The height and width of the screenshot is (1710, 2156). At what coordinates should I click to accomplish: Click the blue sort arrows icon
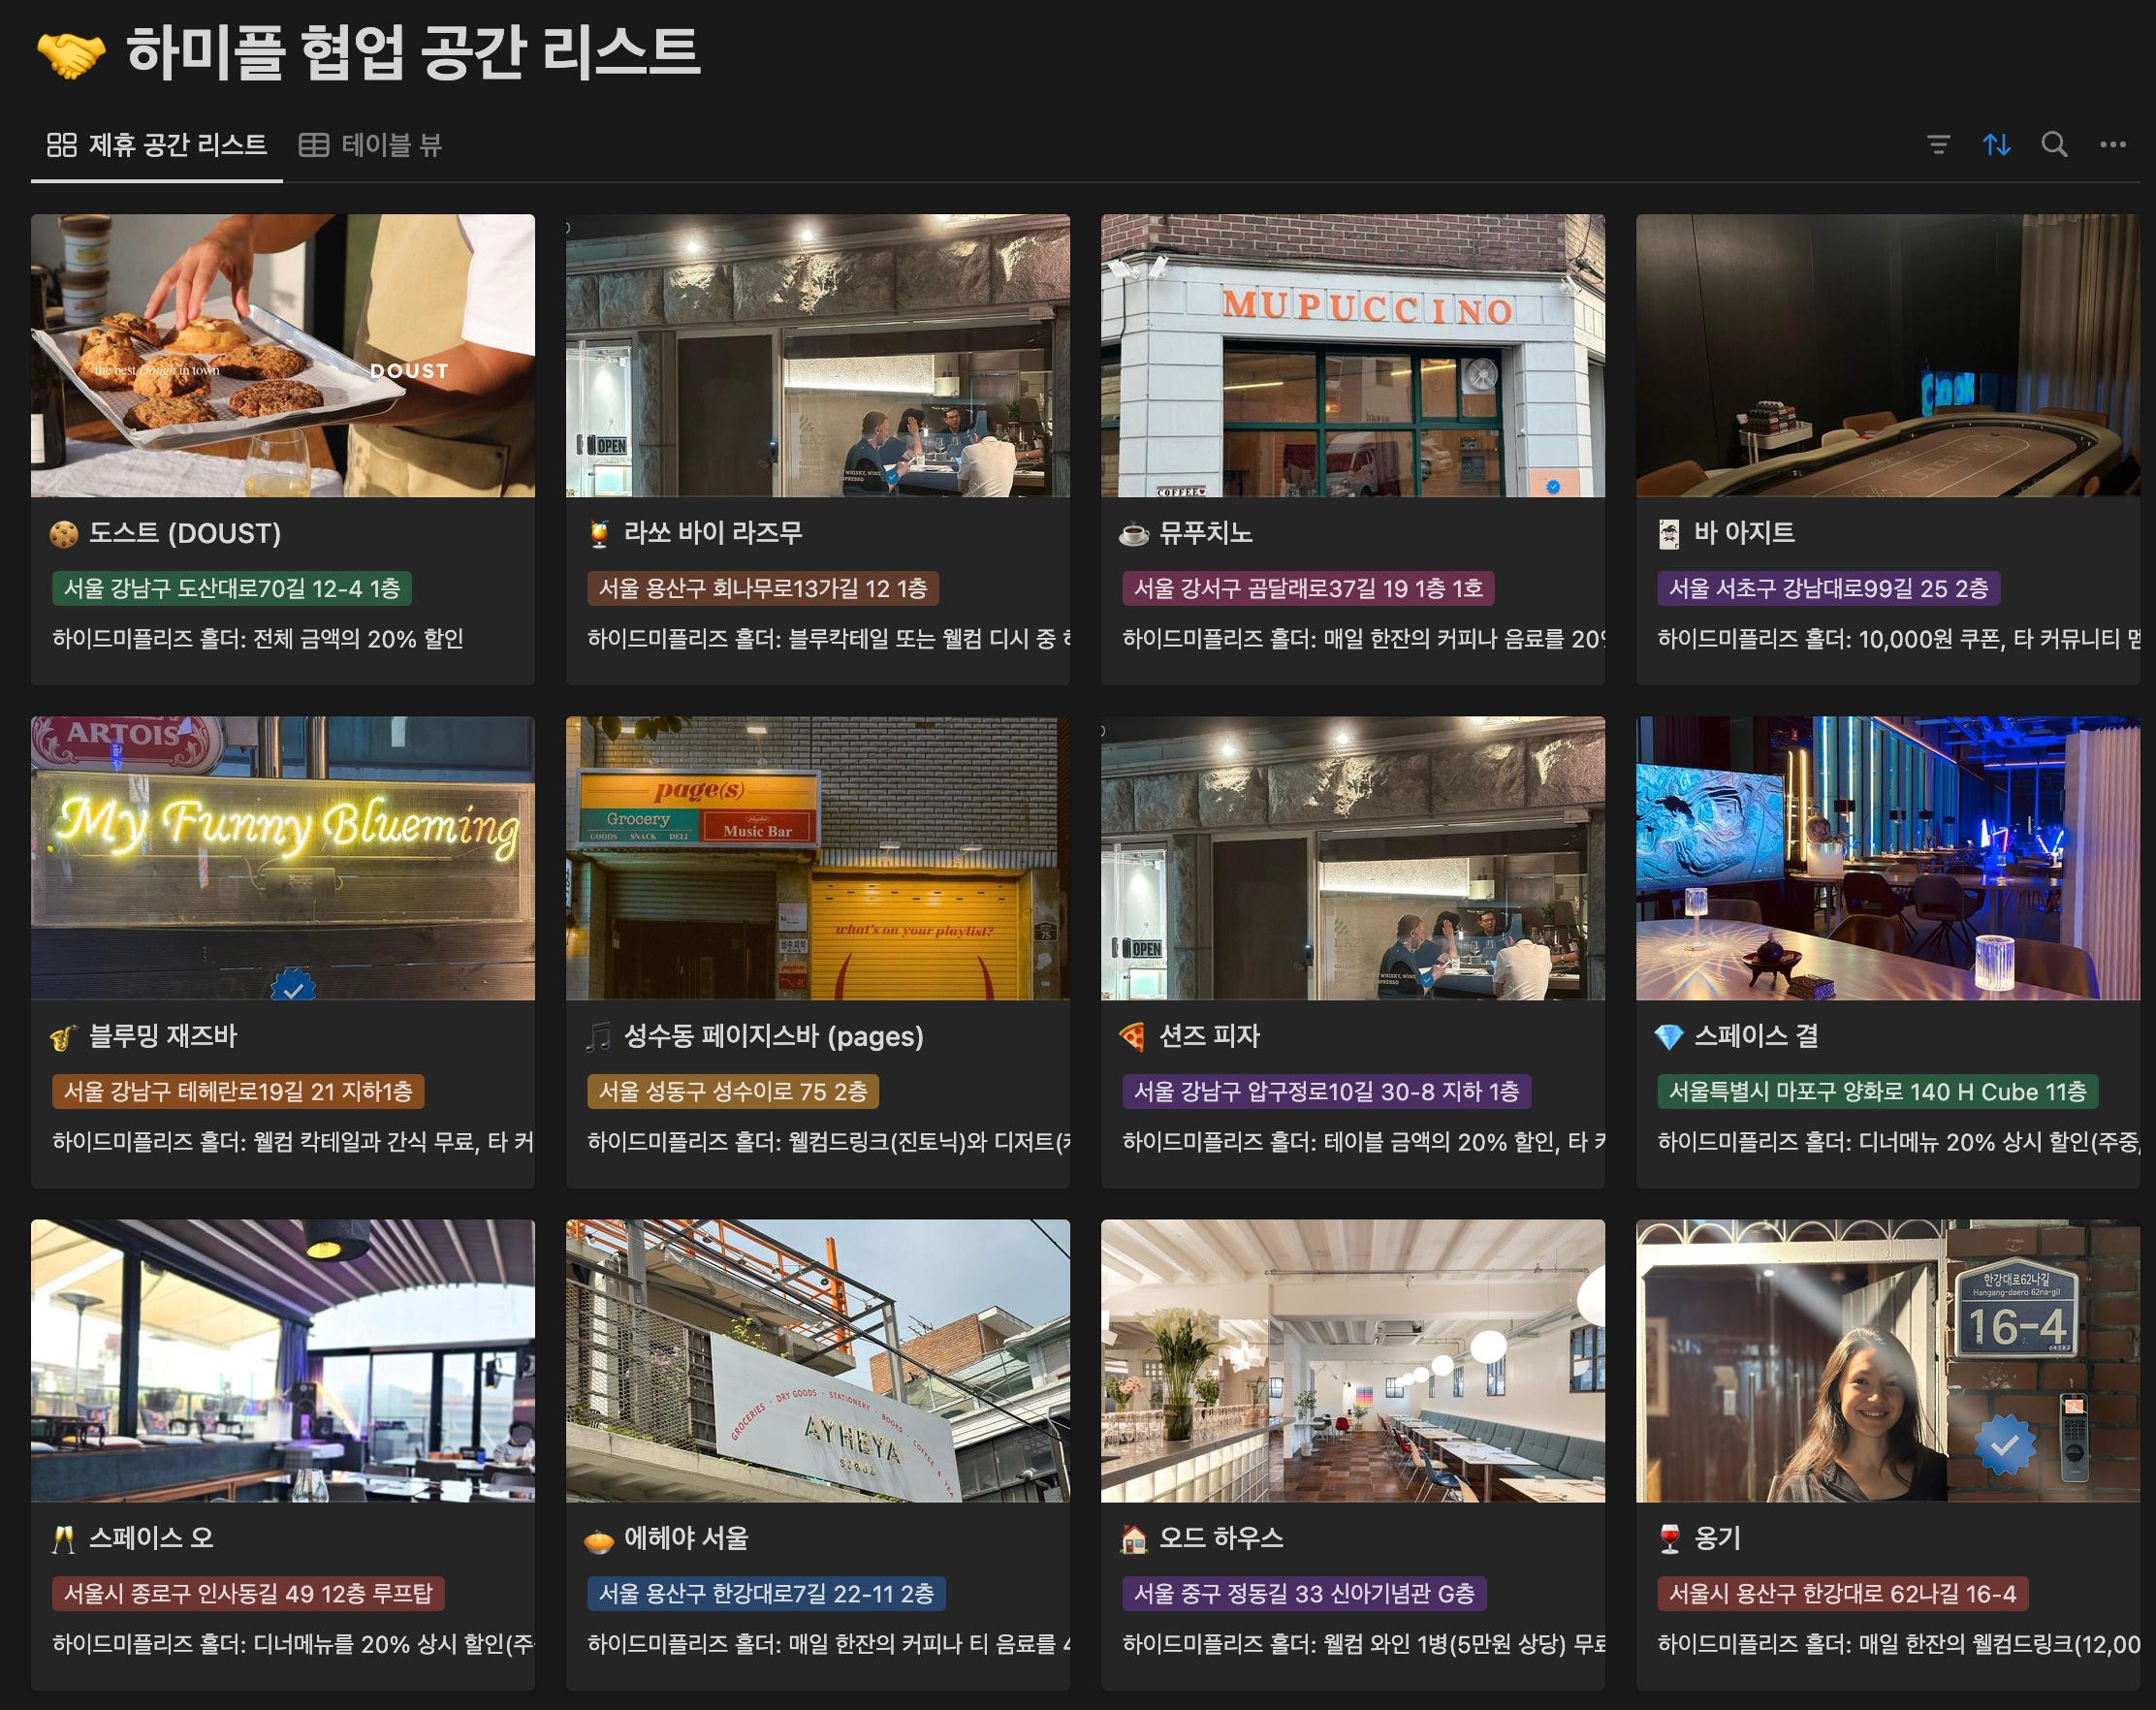[1996, 145]
